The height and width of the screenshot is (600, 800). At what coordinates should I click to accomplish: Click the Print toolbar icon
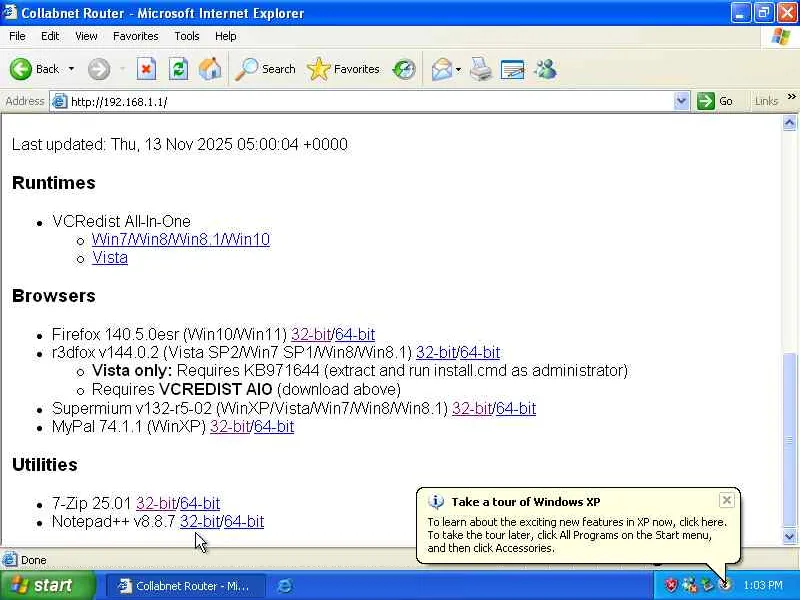(480, 69)
